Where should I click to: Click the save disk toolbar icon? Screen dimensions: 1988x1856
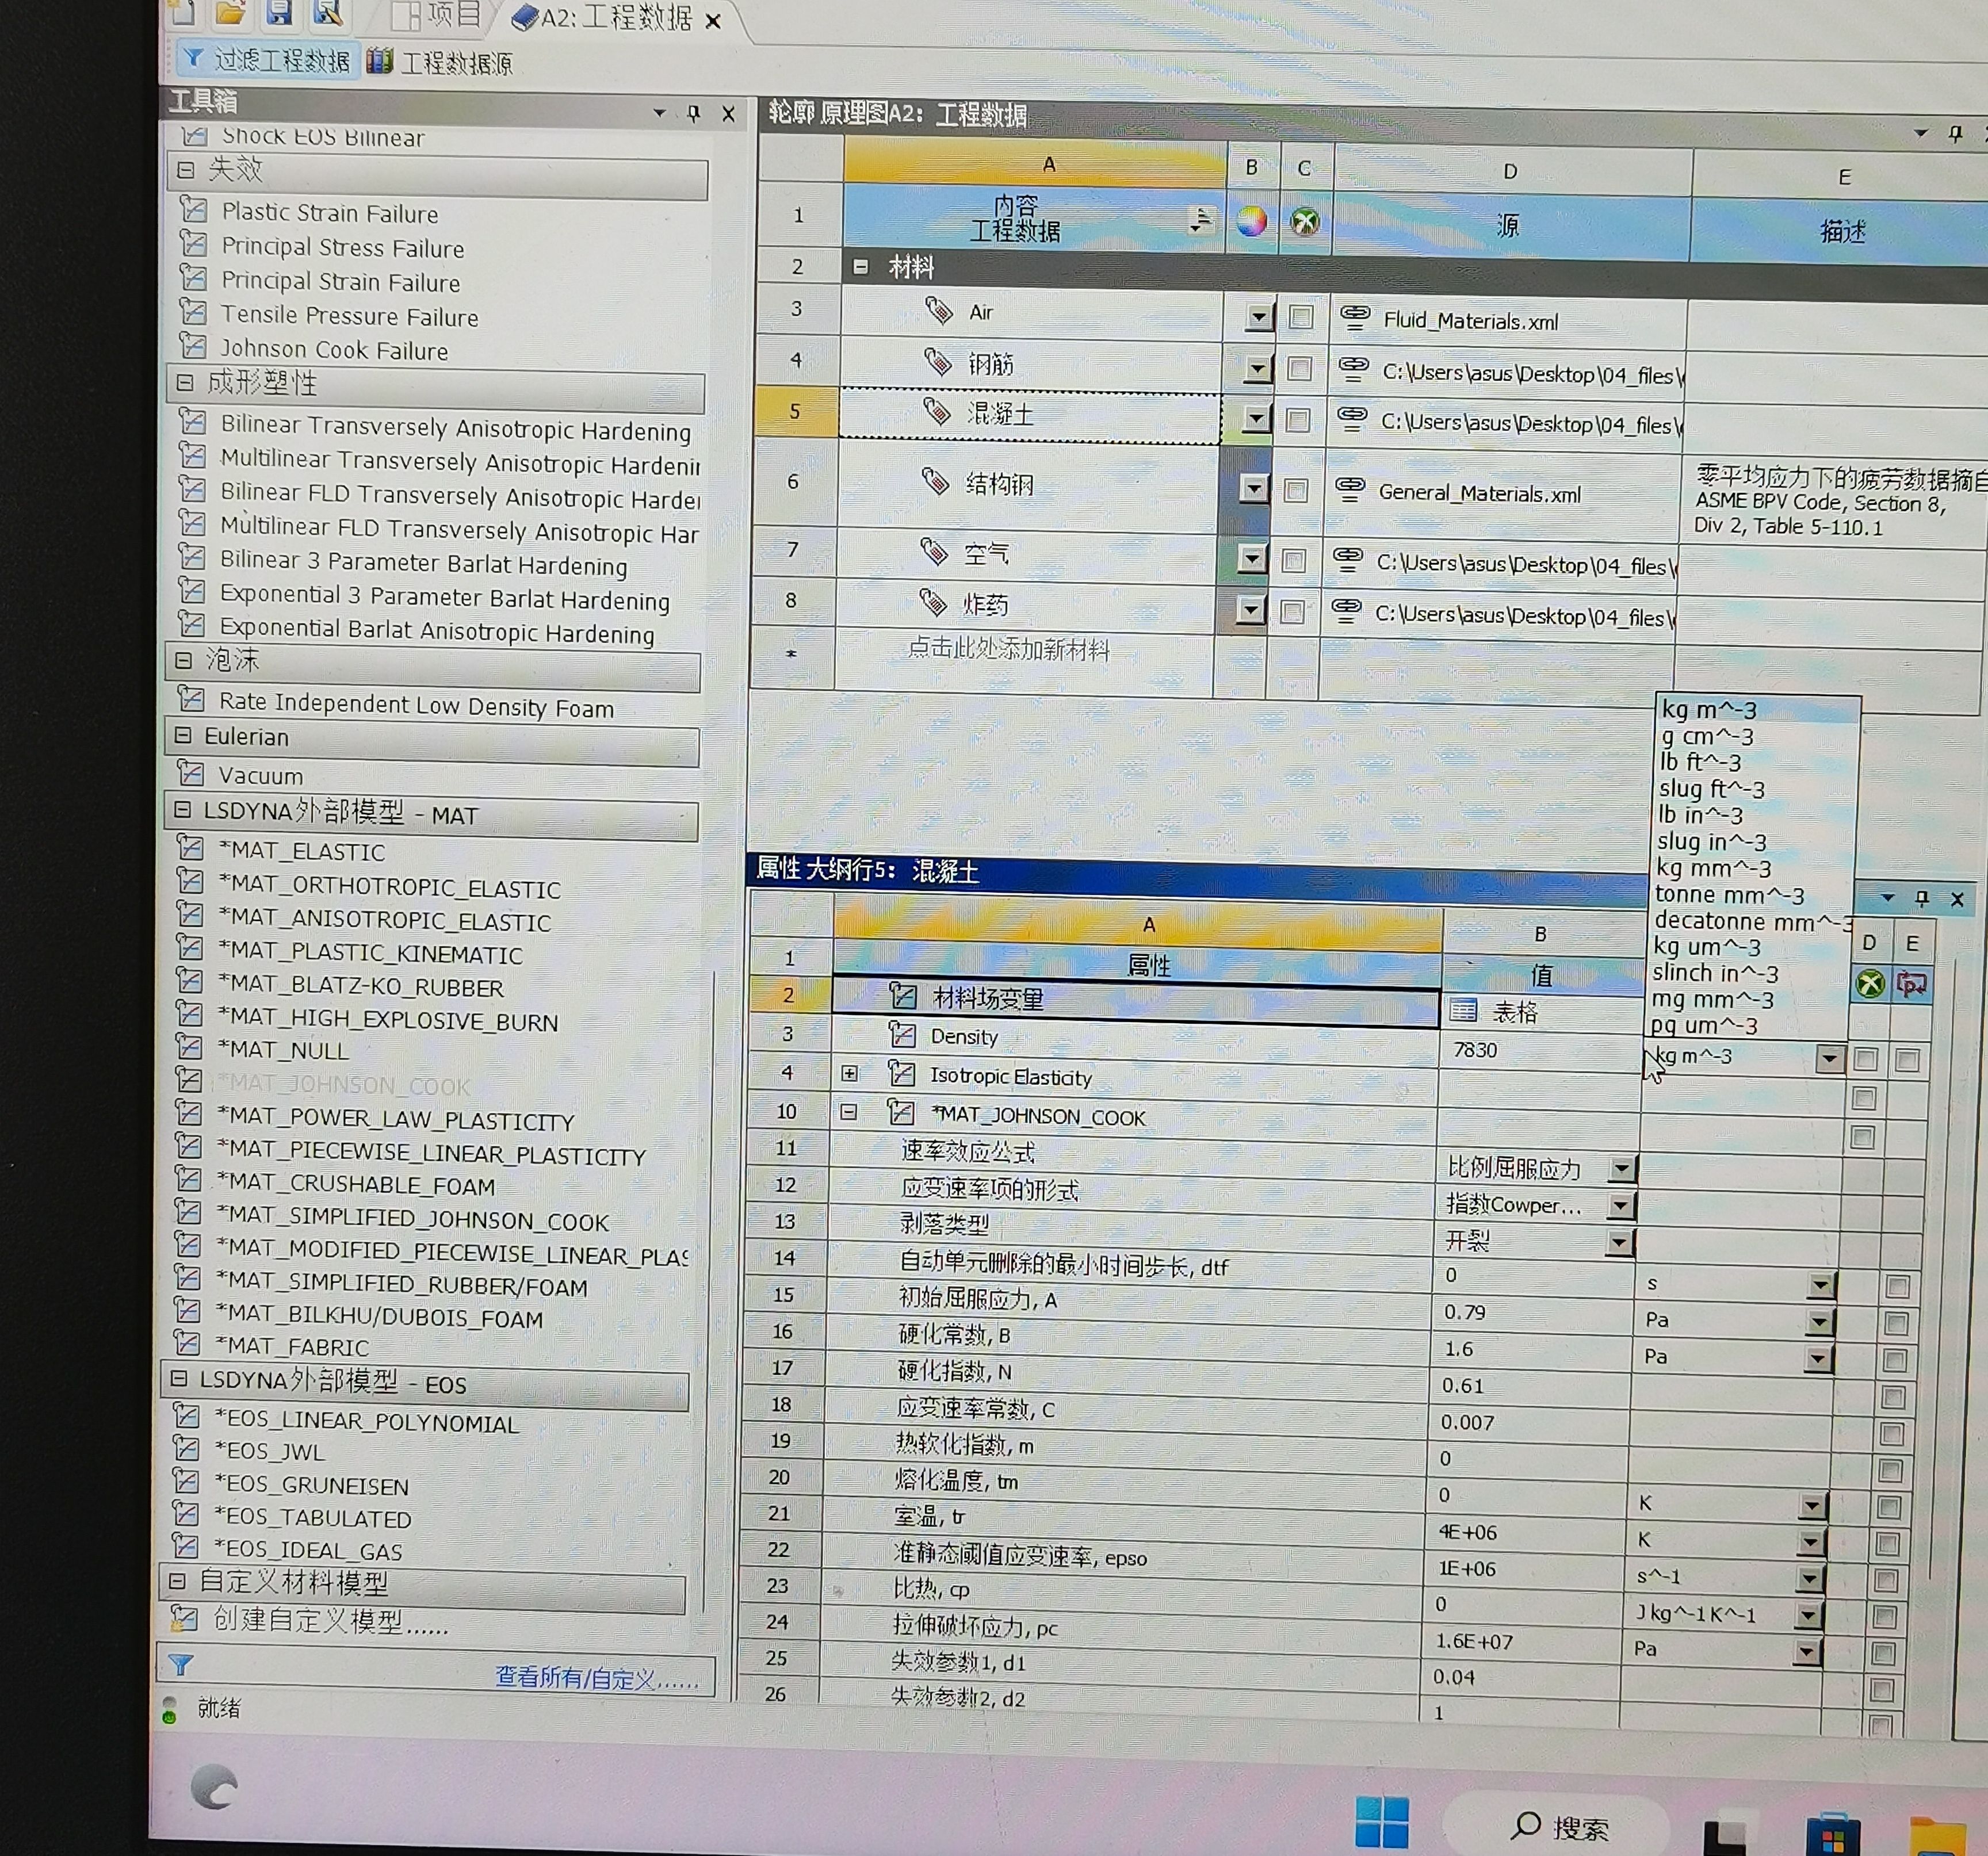point(279,12)
